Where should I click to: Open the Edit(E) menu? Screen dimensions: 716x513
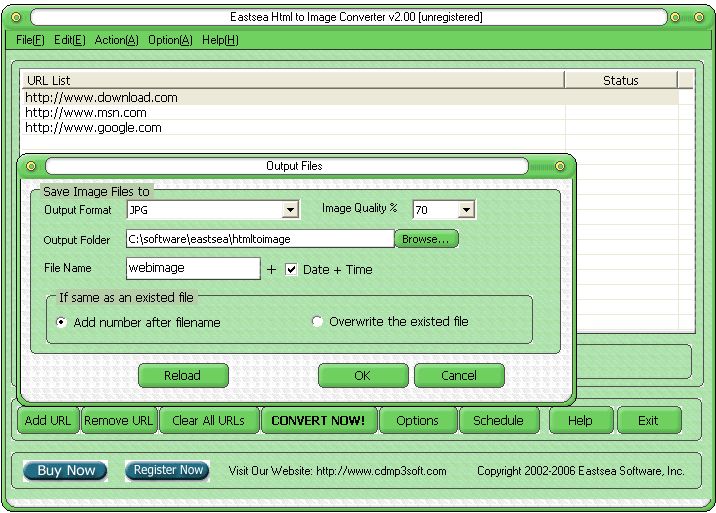[69, 40]
